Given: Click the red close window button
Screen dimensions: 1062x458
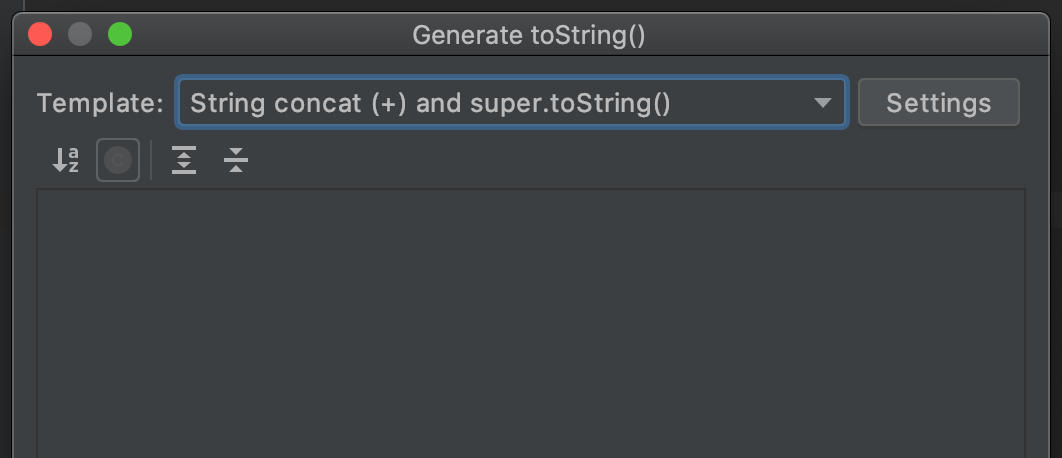Looking at the screenshot, I should [40, 35].
